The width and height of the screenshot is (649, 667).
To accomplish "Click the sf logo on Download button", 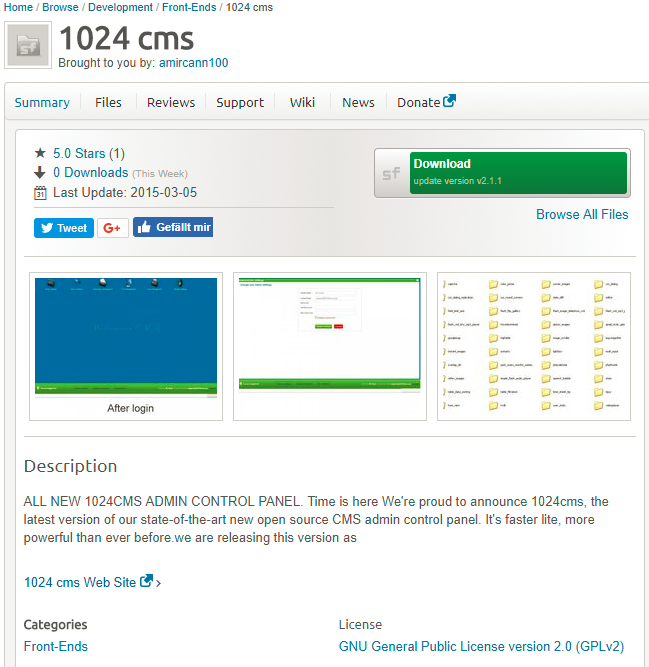I will [392, 173].
